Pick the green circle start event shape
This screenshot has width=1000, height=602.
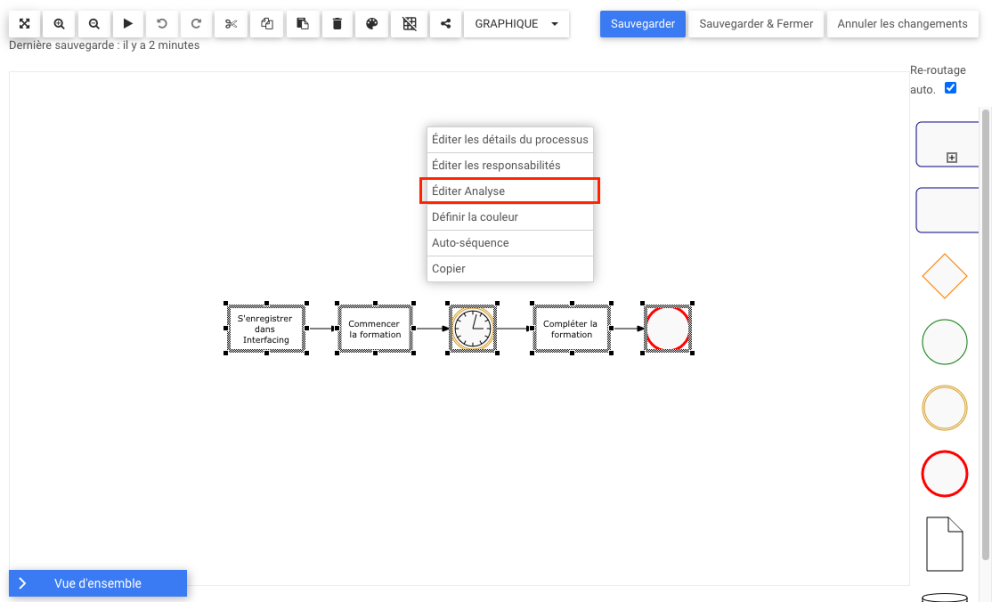[944, 342]
